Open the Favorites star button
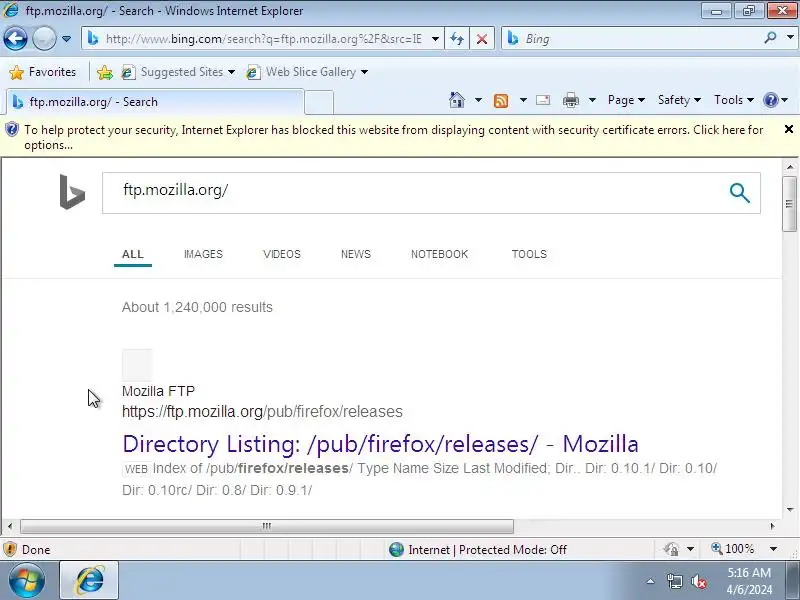 (43, 72)
